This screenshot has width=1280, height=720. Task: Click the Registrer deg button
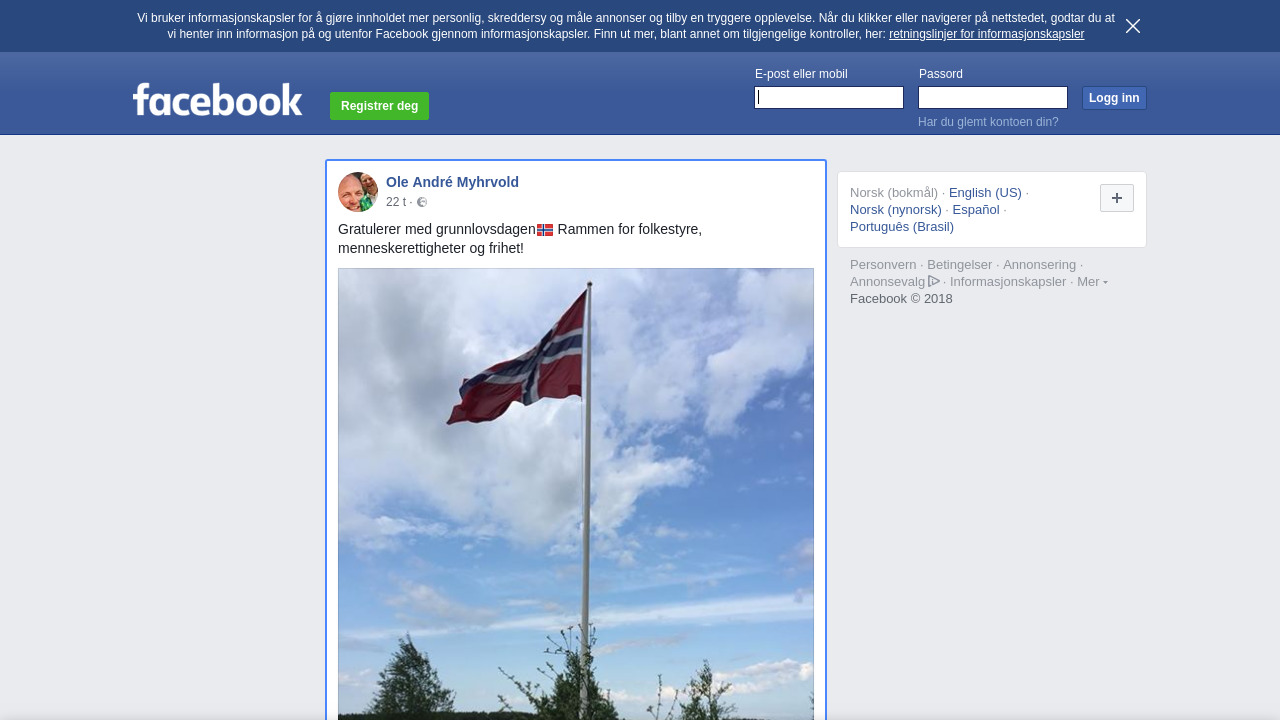[x=379, y=106]
